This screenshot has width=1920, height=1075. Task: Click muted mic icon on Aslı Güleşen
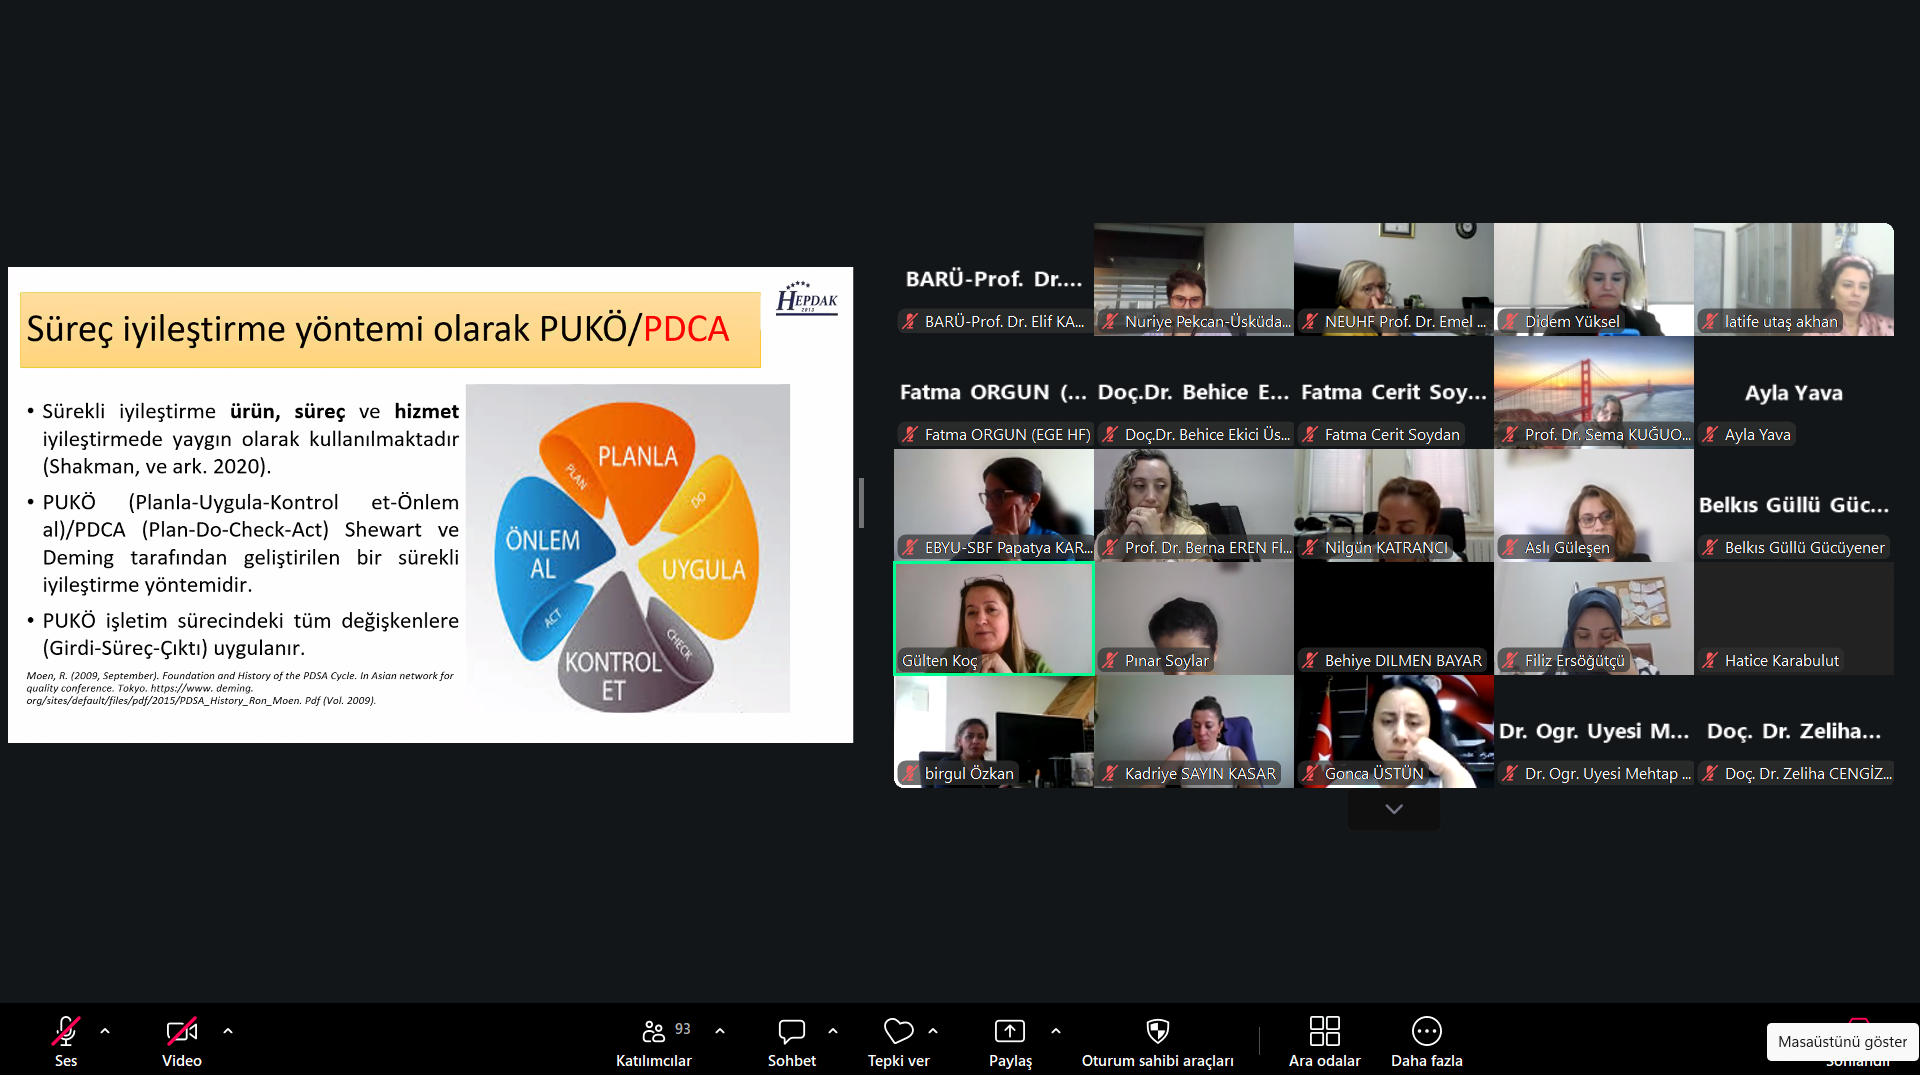pyautogui.click(x=1510, y=548)
